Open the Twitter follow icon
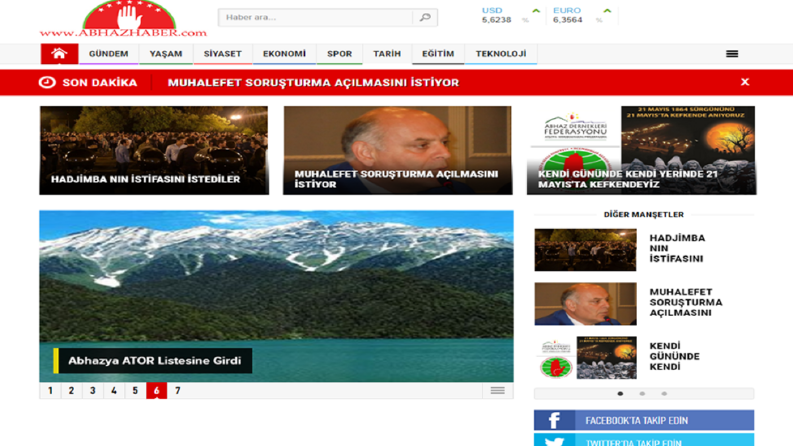This screenshot has height=446, width=793. [x=554, y=441]
